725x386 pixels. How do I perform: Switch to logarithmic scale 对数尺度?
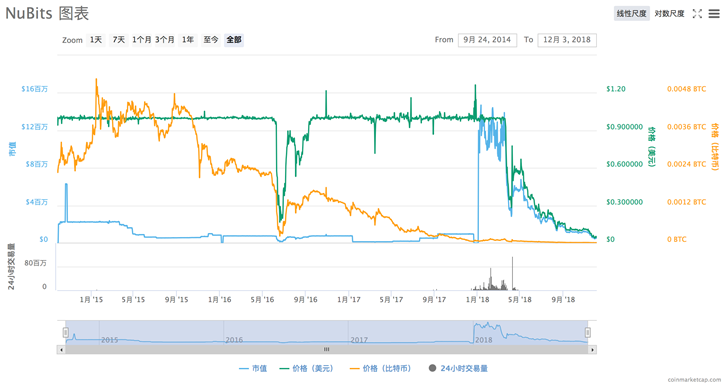[669, 13]
